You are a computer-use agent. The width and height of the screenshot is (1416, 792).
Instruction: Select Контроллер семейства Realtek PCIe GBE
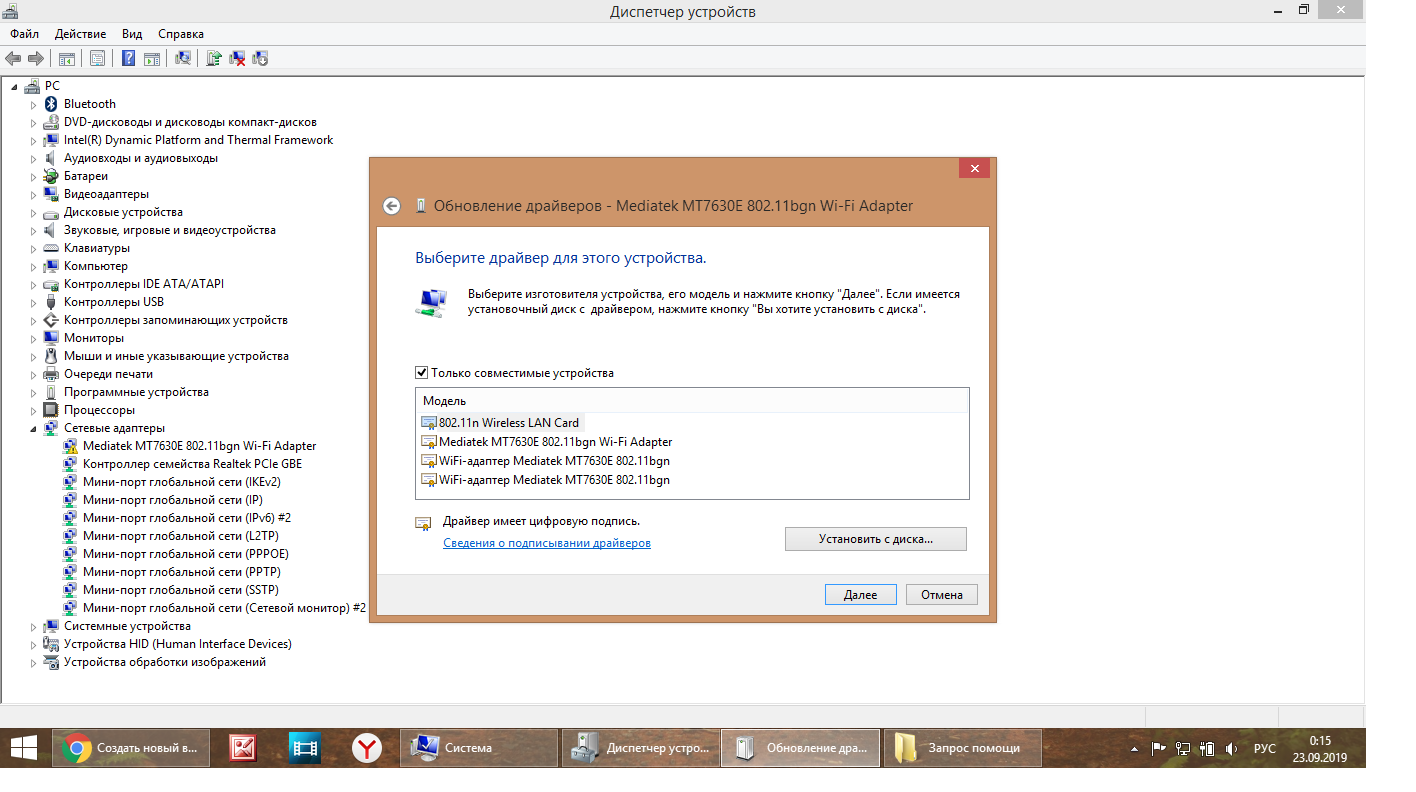tap(192, 464)
